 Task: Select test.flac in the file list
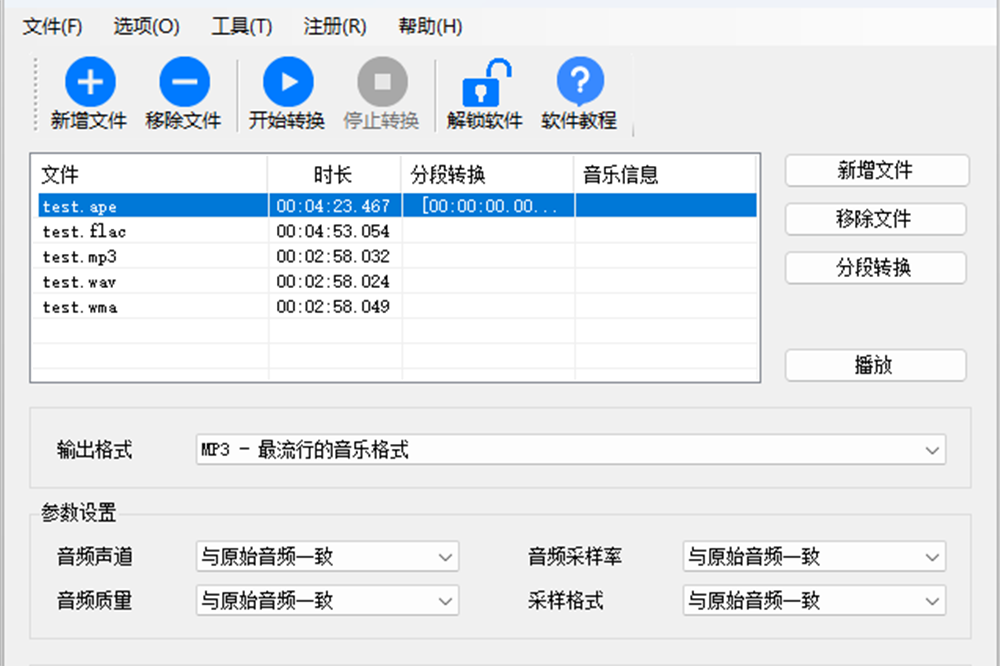[85, 232]
